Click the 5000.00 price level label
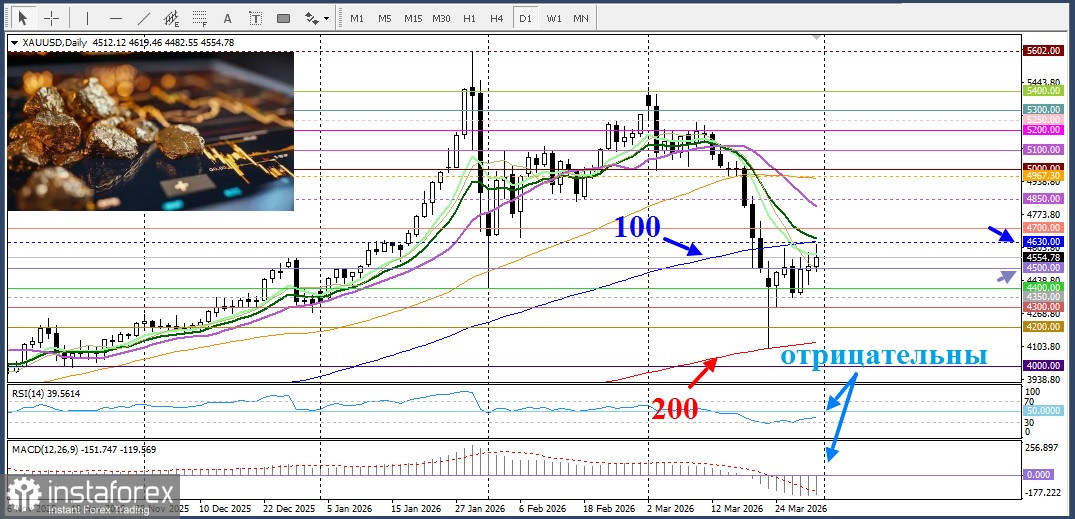 click(1043, 168)
